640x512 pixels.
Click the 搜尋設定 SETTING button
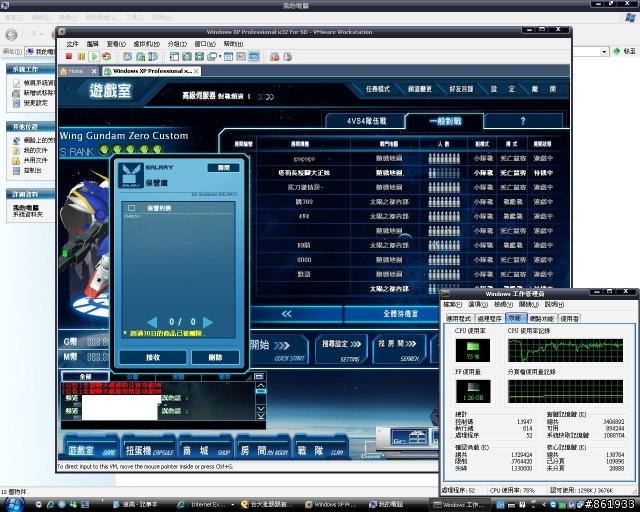click(341, 349)
